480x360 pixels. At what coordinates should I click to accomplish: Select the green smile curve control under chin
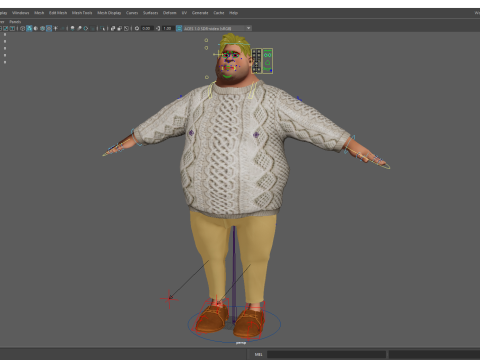pyautogui.click(x=228, y=77)
